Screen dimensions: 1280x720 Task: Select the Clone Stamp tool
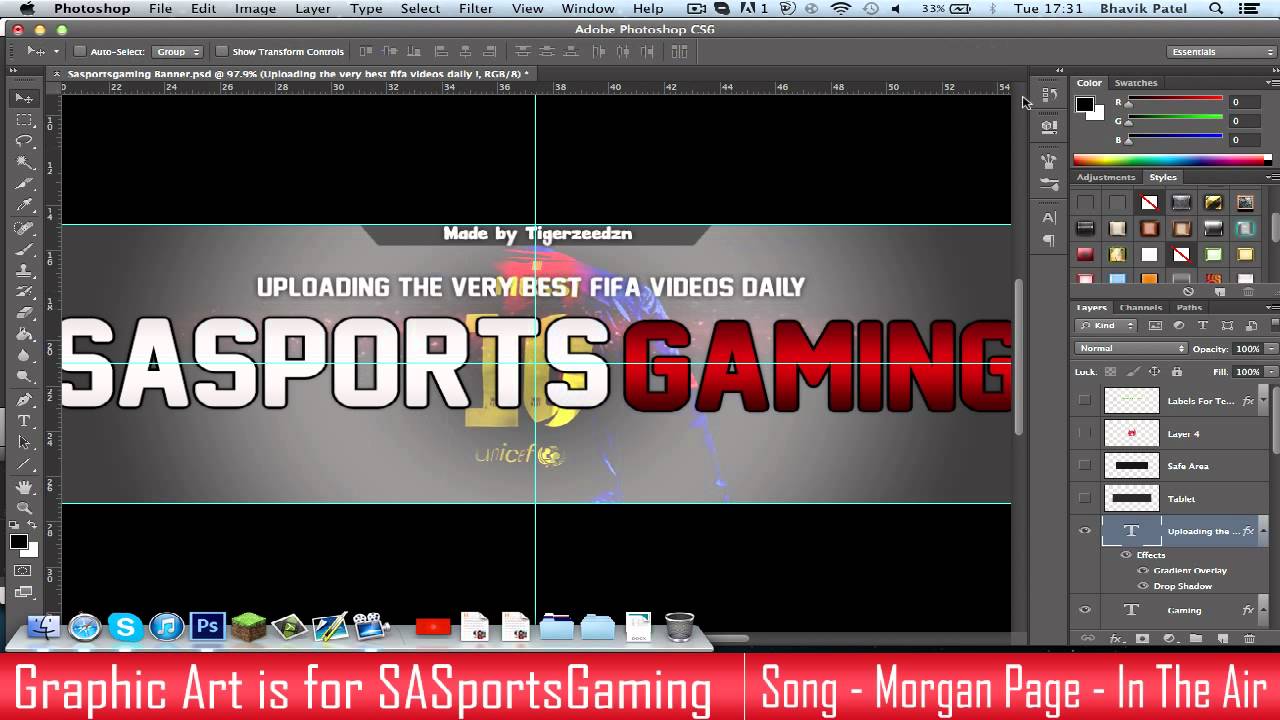[24, 270]
